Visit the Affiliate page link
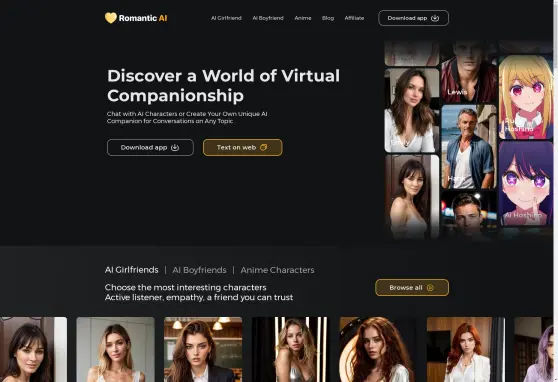558x382 pixels. point(354,18)
